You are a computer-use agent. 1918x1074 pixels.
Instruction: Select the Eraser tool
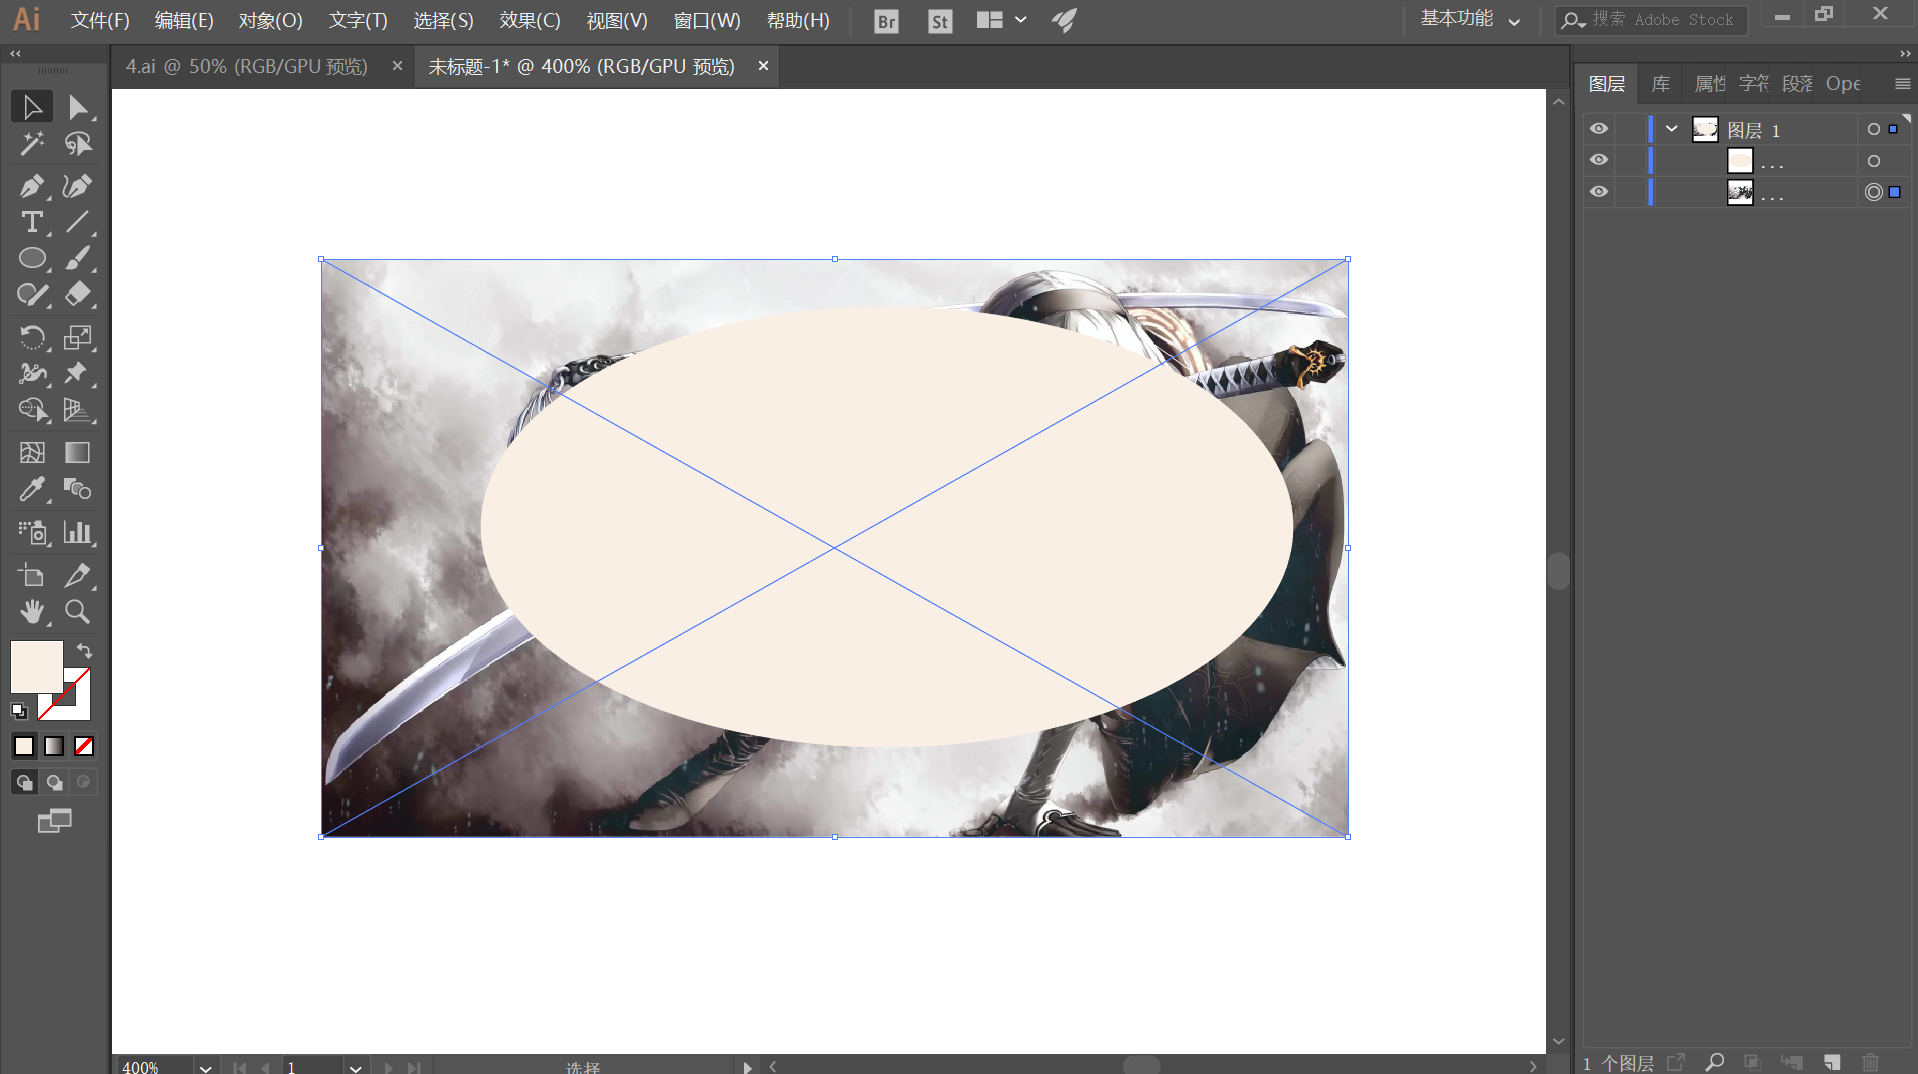77,294
